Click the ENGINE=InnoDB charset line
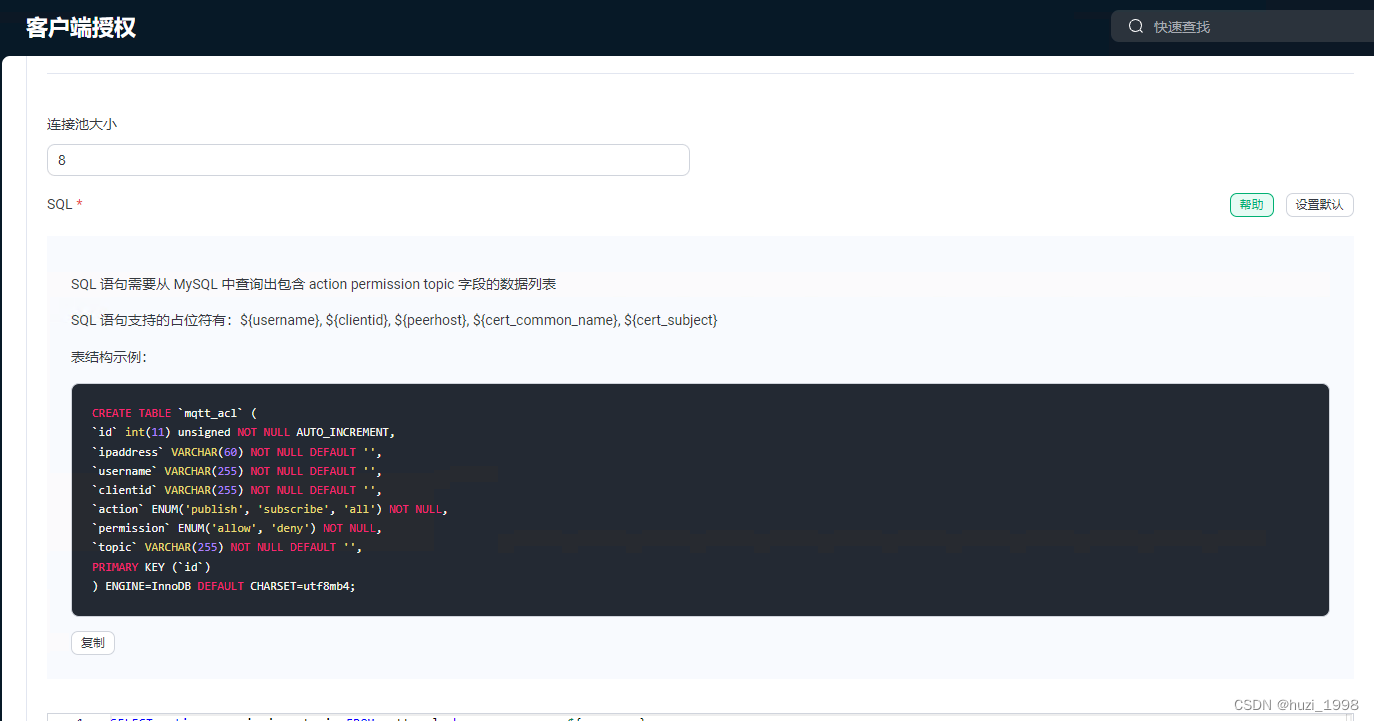The height and width of the screenshot is (721, 1374). click(x=224, y=586)
